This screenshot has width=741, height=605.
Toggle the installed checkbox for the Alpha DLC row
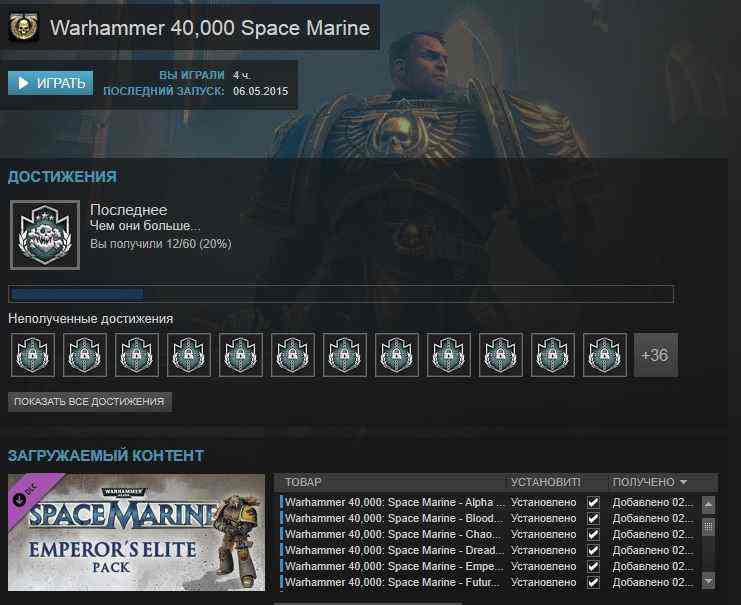coord(594,503)
